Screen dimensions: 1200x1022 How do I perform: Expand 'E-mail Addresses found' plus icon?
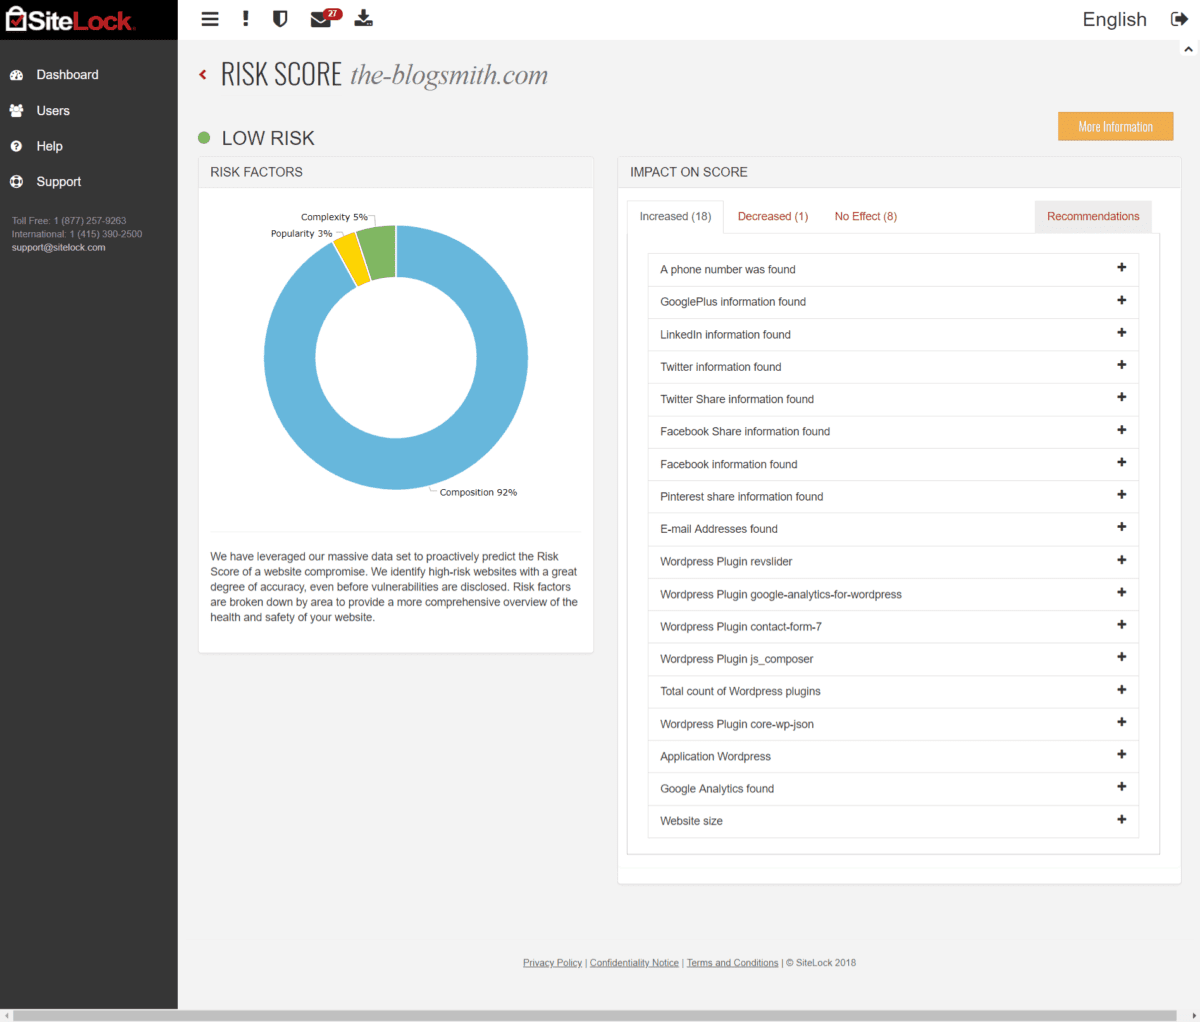[x=1121, y=527]
